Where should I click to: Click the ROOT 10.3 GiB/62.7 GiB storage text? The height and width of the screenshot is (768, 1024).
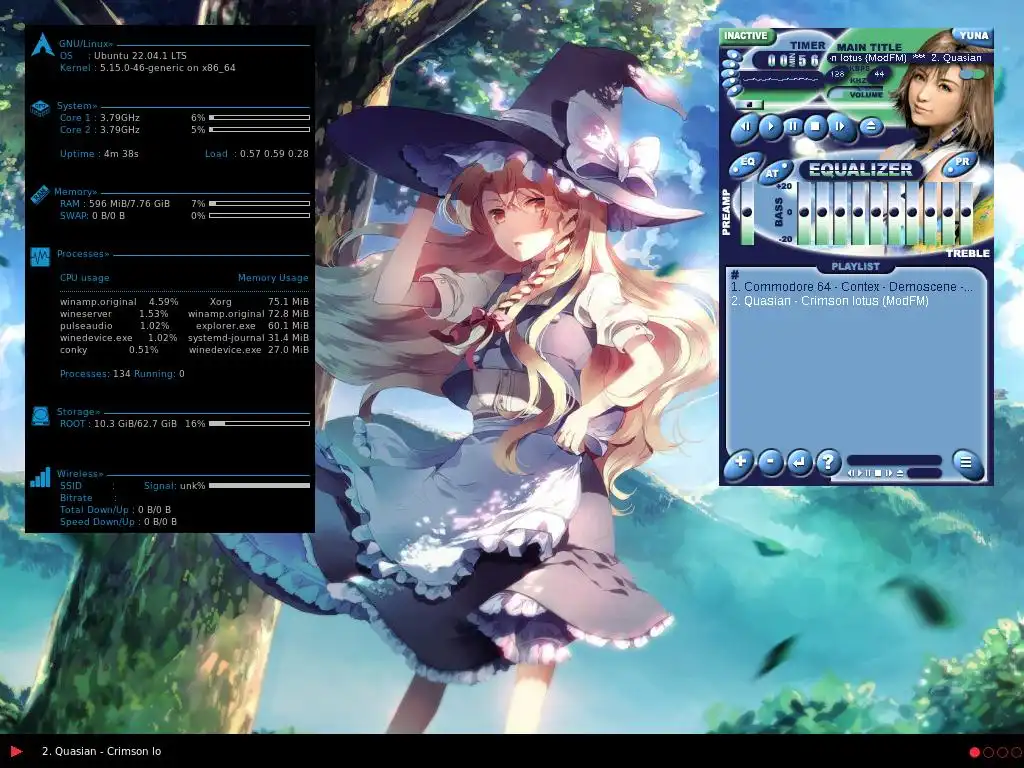[x=118, y=424]
